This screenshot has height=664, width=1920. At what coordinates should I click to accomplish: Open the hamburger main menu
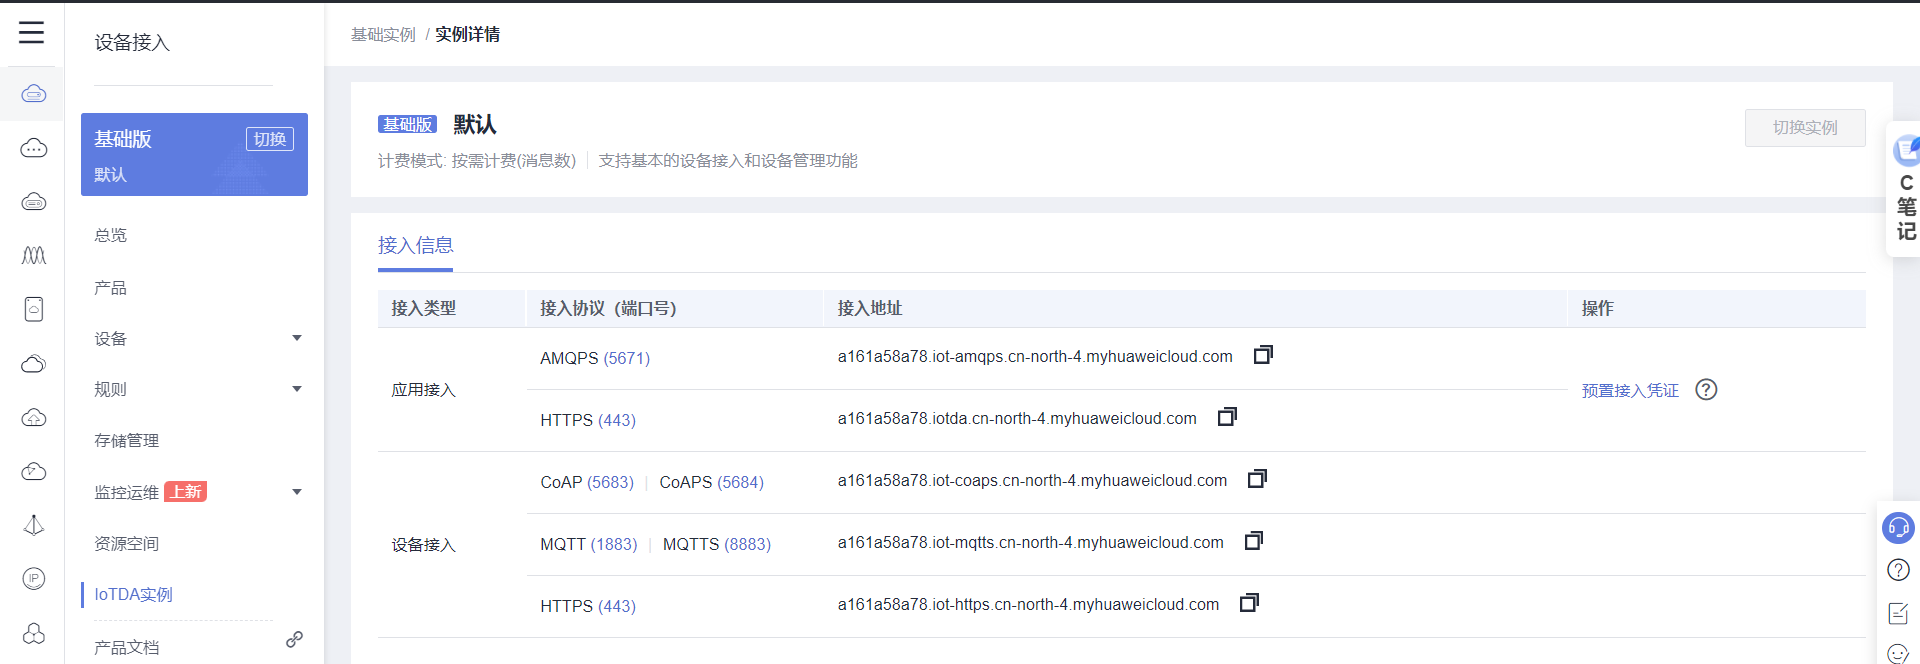(31, 33)
